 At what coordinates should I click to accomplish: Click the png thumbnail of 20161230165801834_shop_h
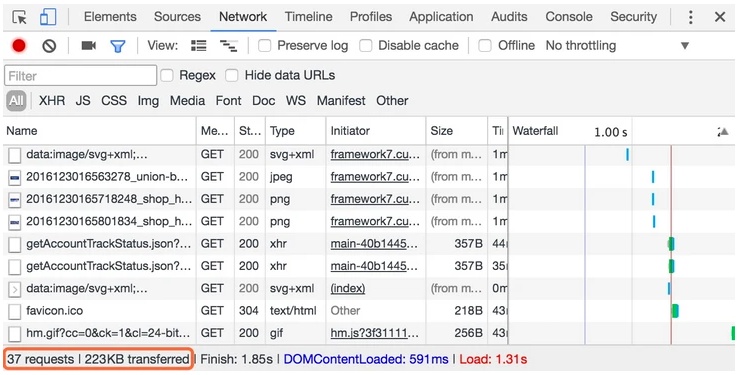coord(15,222)
